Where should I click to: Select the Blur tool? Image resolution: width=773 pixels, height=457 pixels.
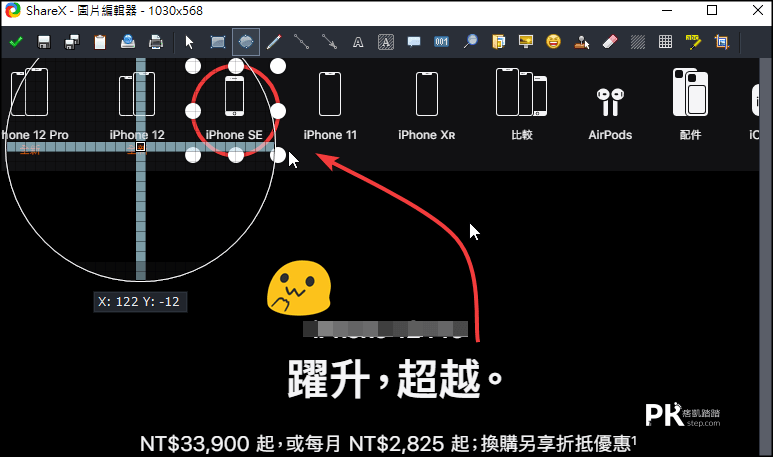tap(637, 42)
